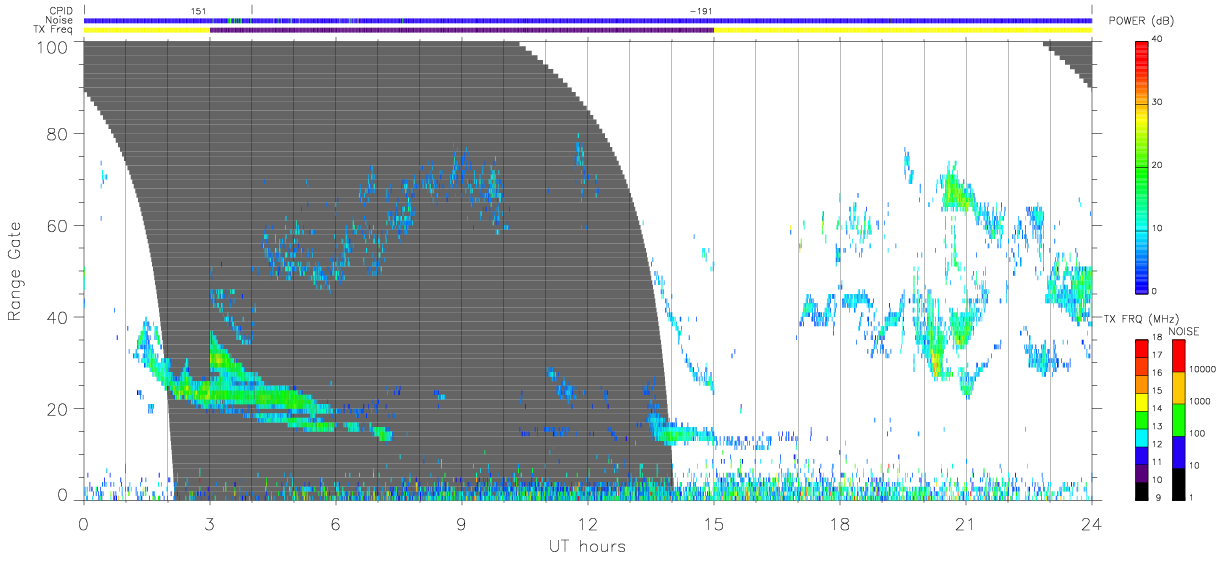The height and width of the screenshot is (567, 1228).
Task: Click the y-axis tick label '60'
Action: click(x=59, y=226)
